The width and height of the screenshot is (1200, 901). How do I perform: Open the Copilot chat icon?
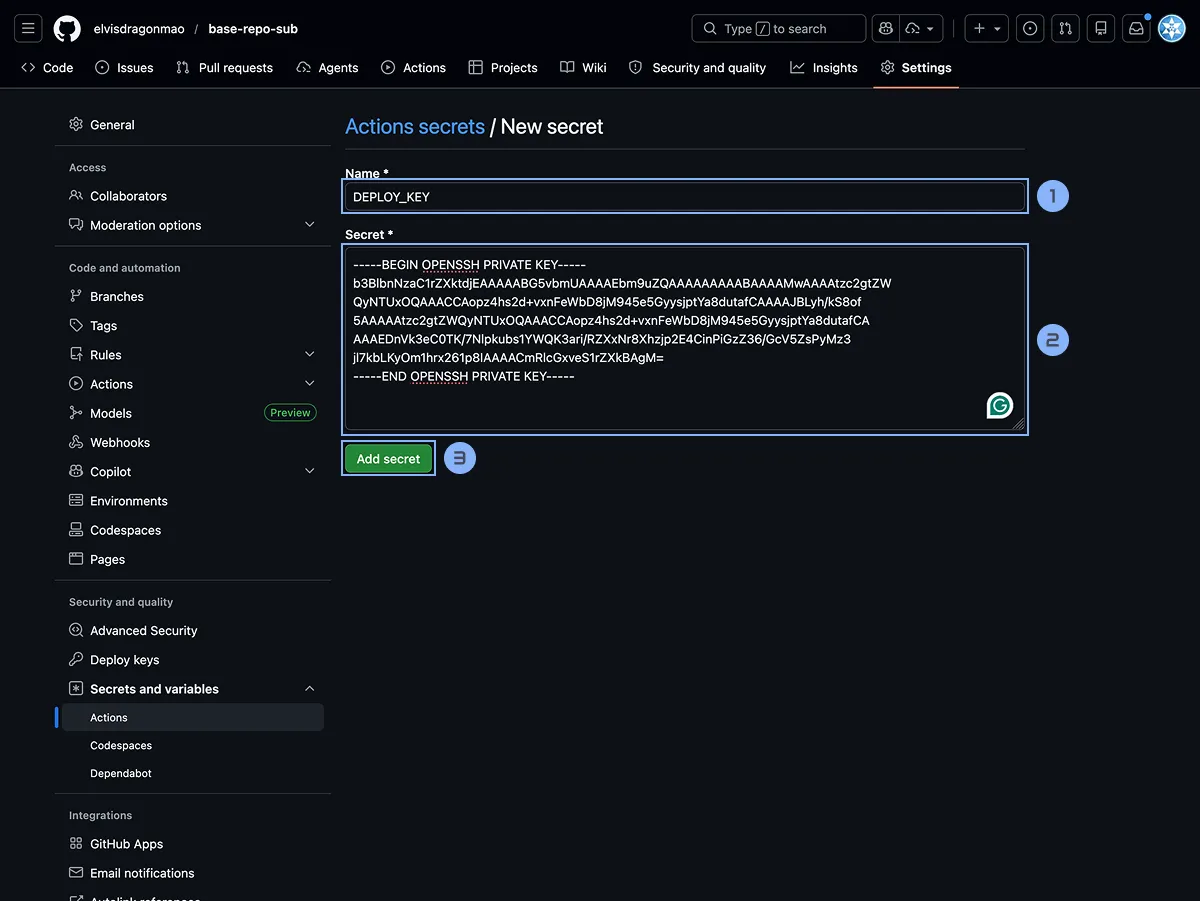[x=885, y=28]
